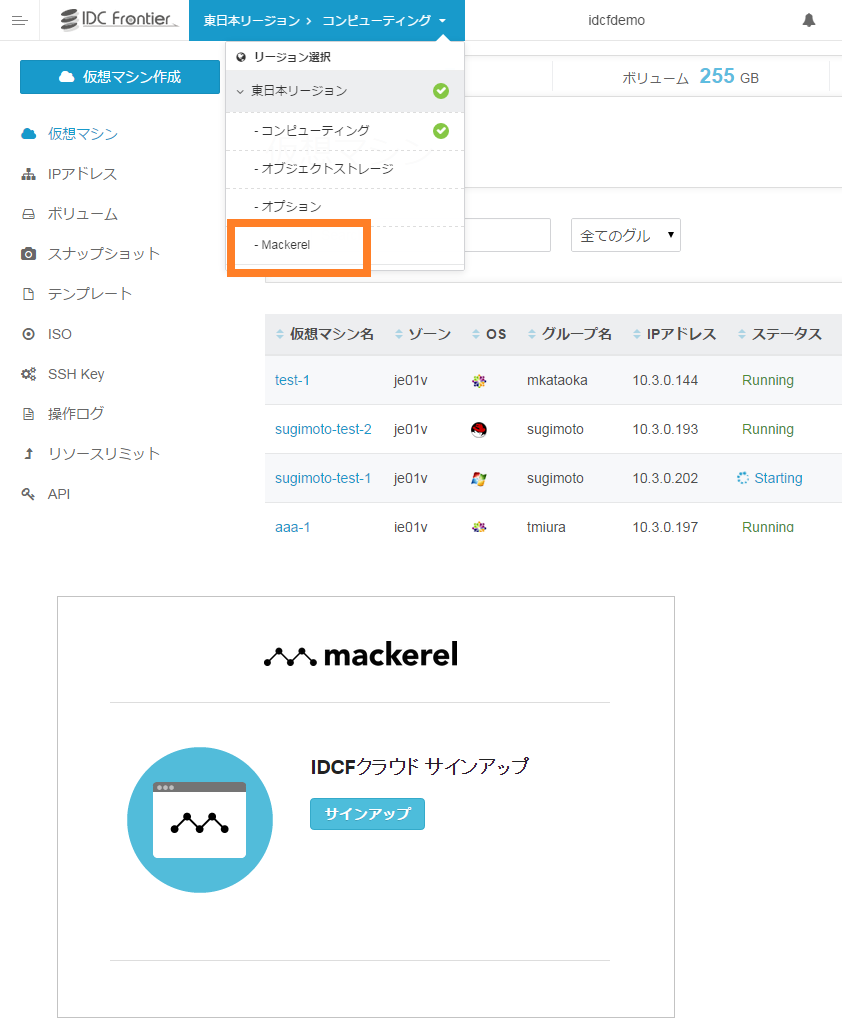Open the 全てのグル group dropdown
Screen dimensions: 848x1022
coord(625,235)
